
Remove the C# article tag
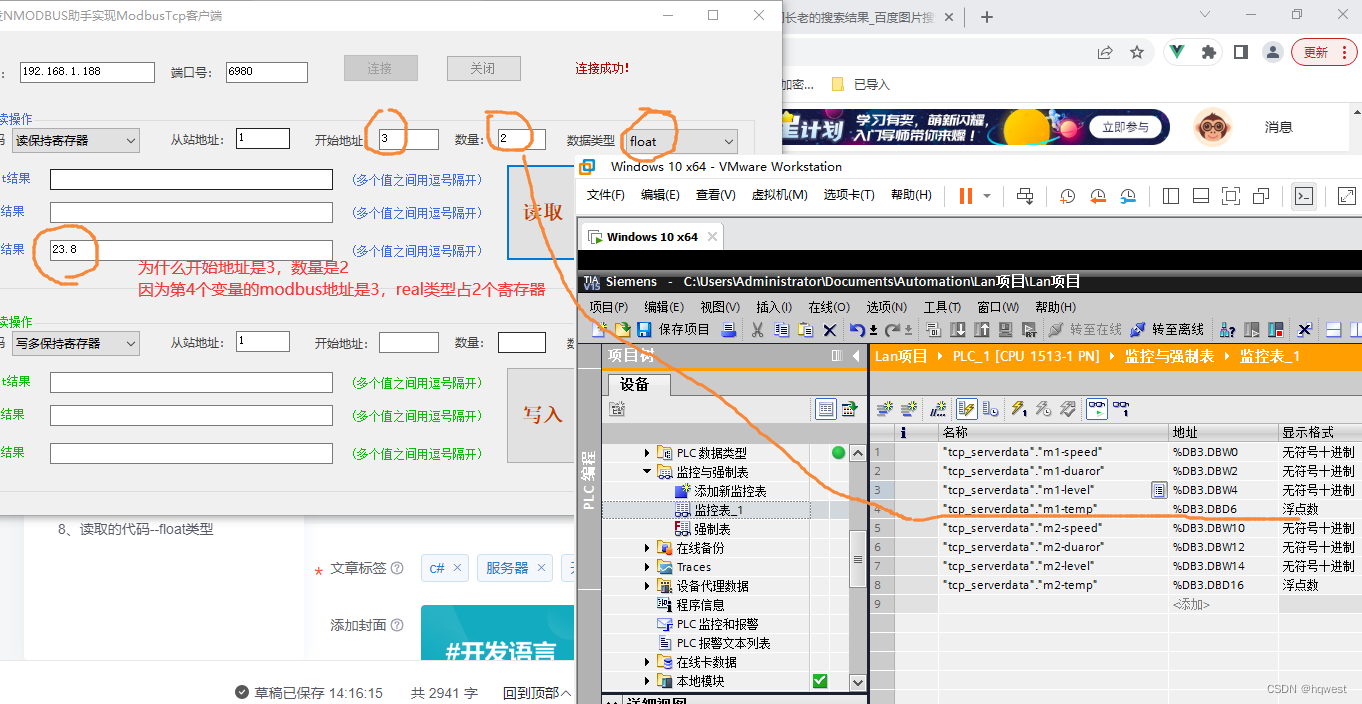[x=457, y=568]
